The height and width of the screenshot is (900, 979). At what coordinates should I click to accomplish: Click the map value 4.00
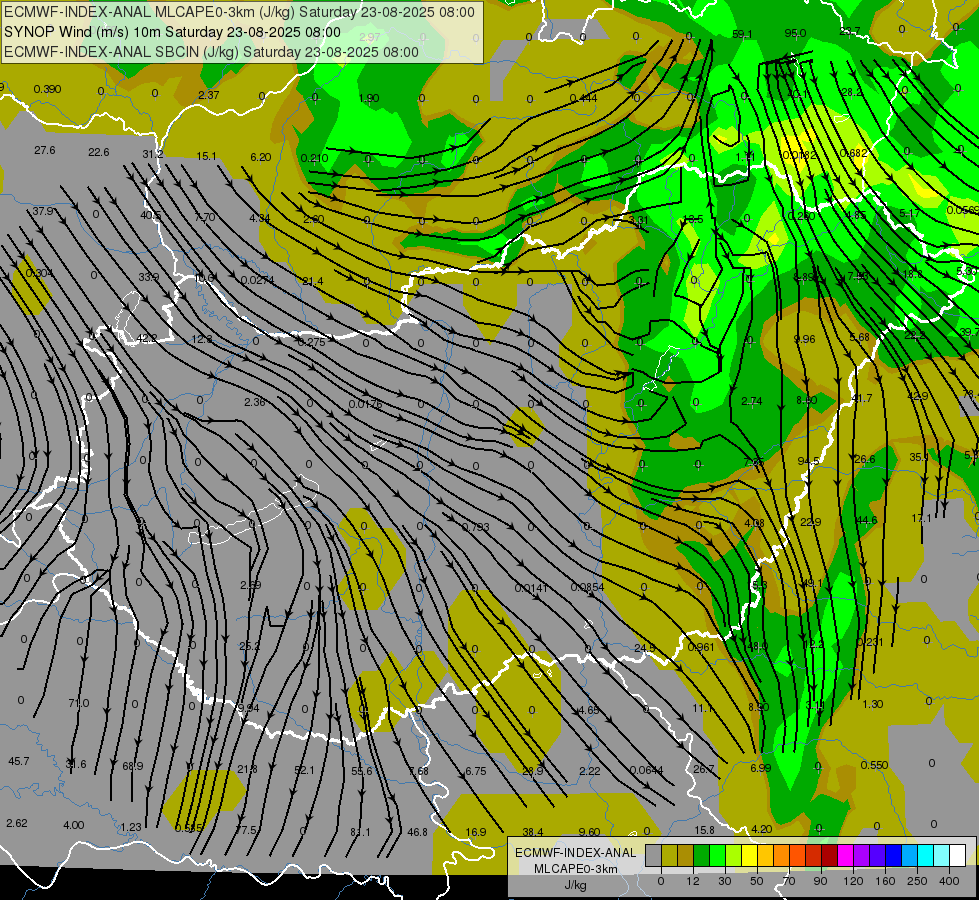pyautogui.click(x=74, y=825)
